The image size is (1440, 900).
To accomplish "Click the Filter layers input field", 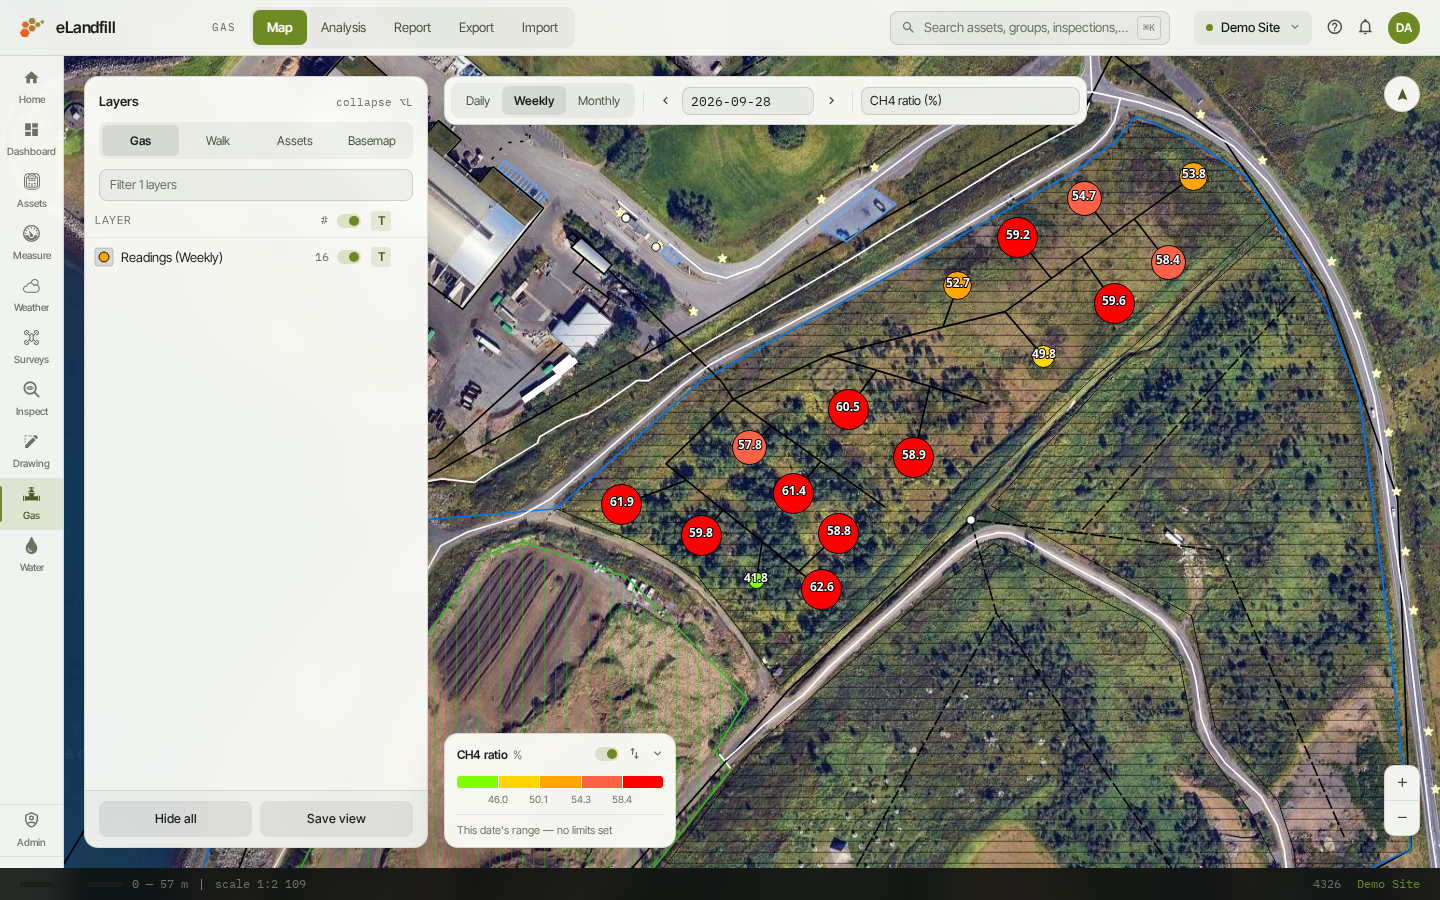I will [x=256, y=185].
